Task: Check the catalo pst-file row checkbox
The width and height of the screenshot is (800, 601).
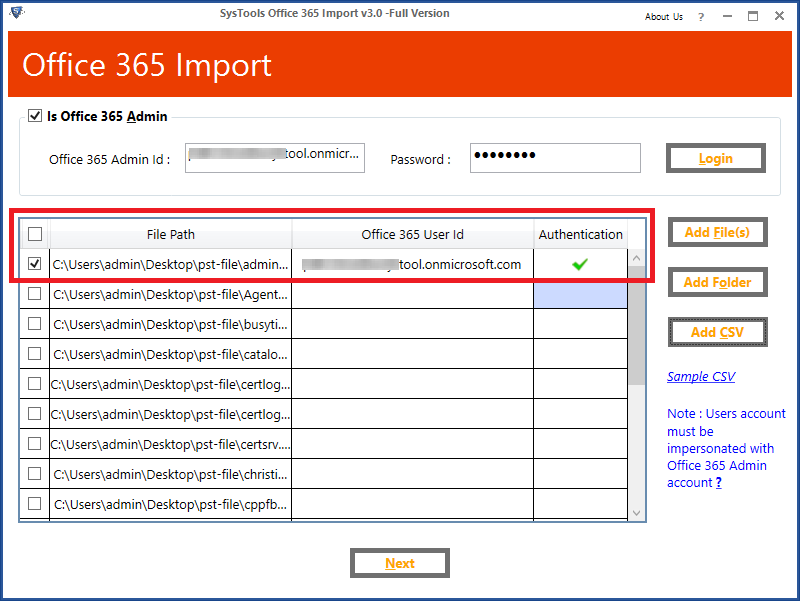Action: point(35,354)
